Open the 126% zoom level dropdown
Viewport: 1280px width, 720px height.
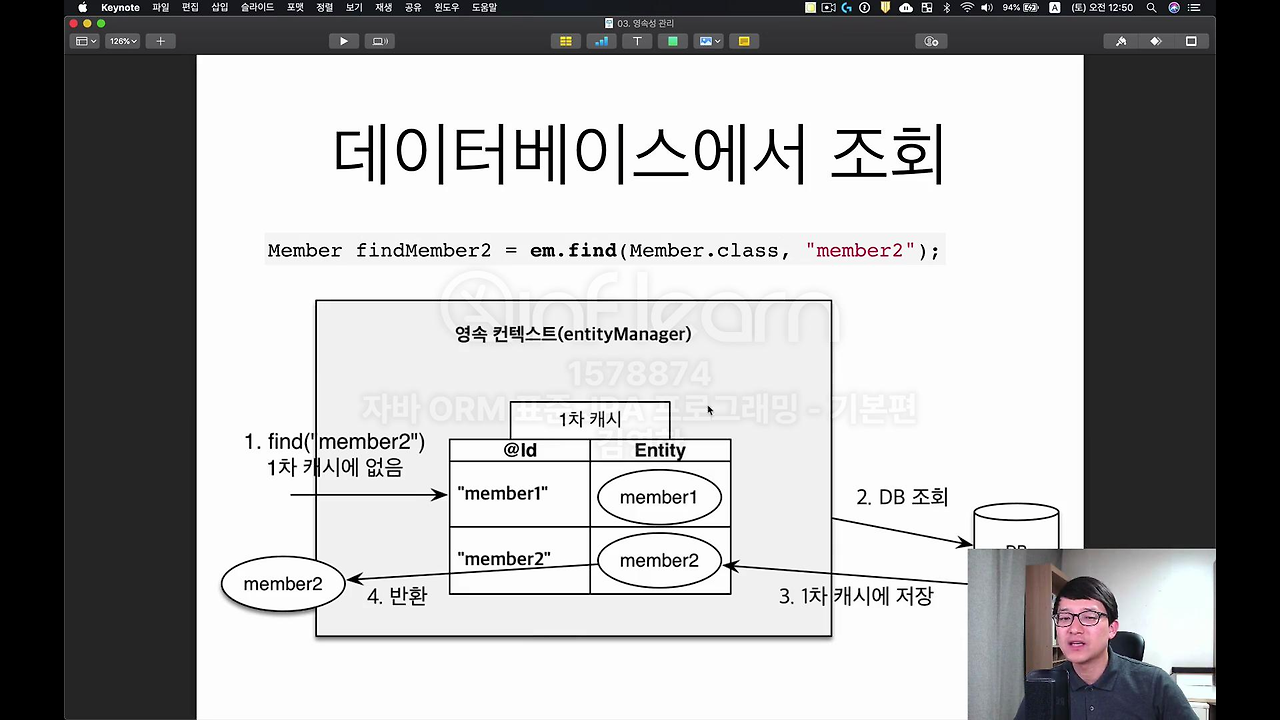pos(123,41)
